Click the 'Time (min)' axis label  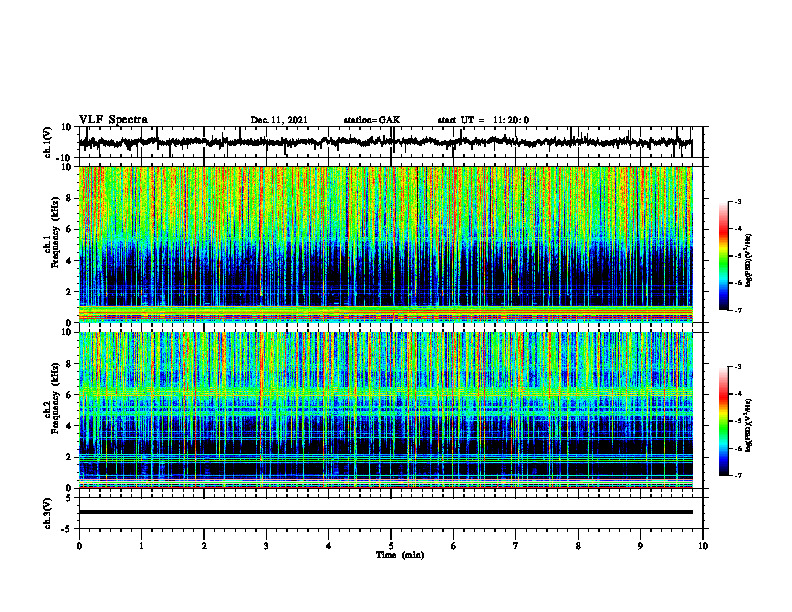pyautogui.click(x=400, y=555)
